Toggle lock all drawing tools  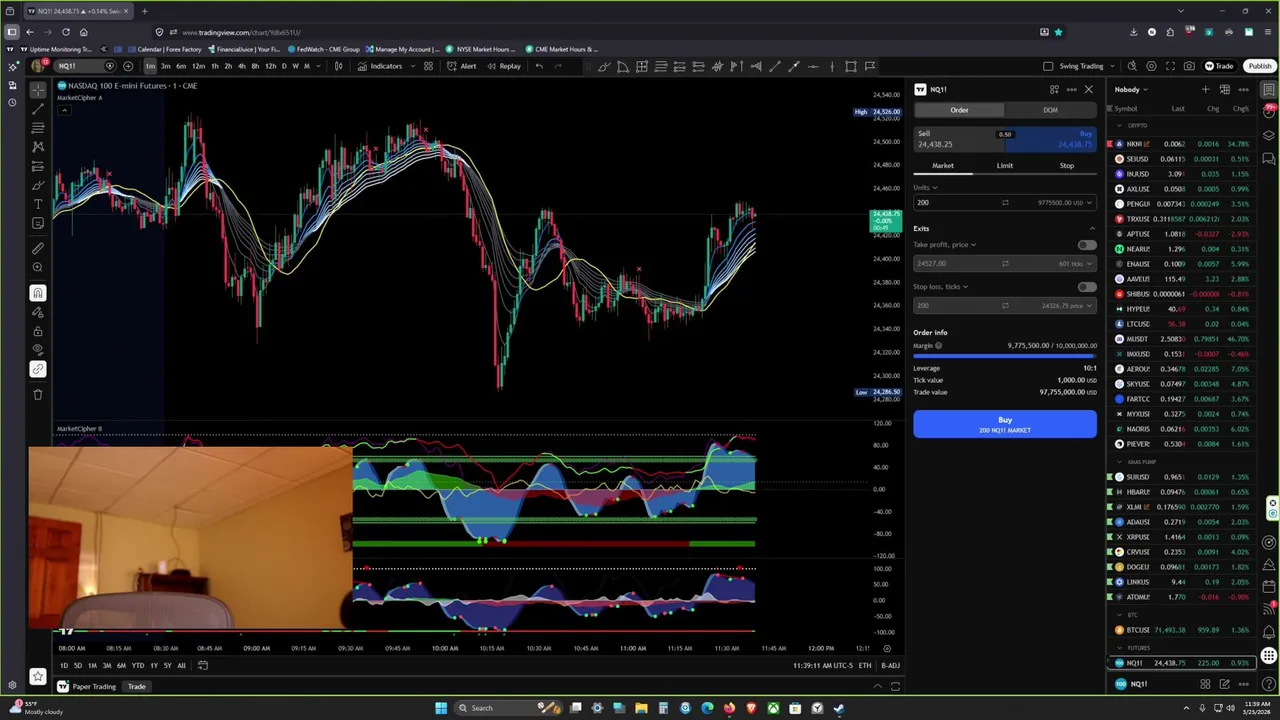(38, 331)
